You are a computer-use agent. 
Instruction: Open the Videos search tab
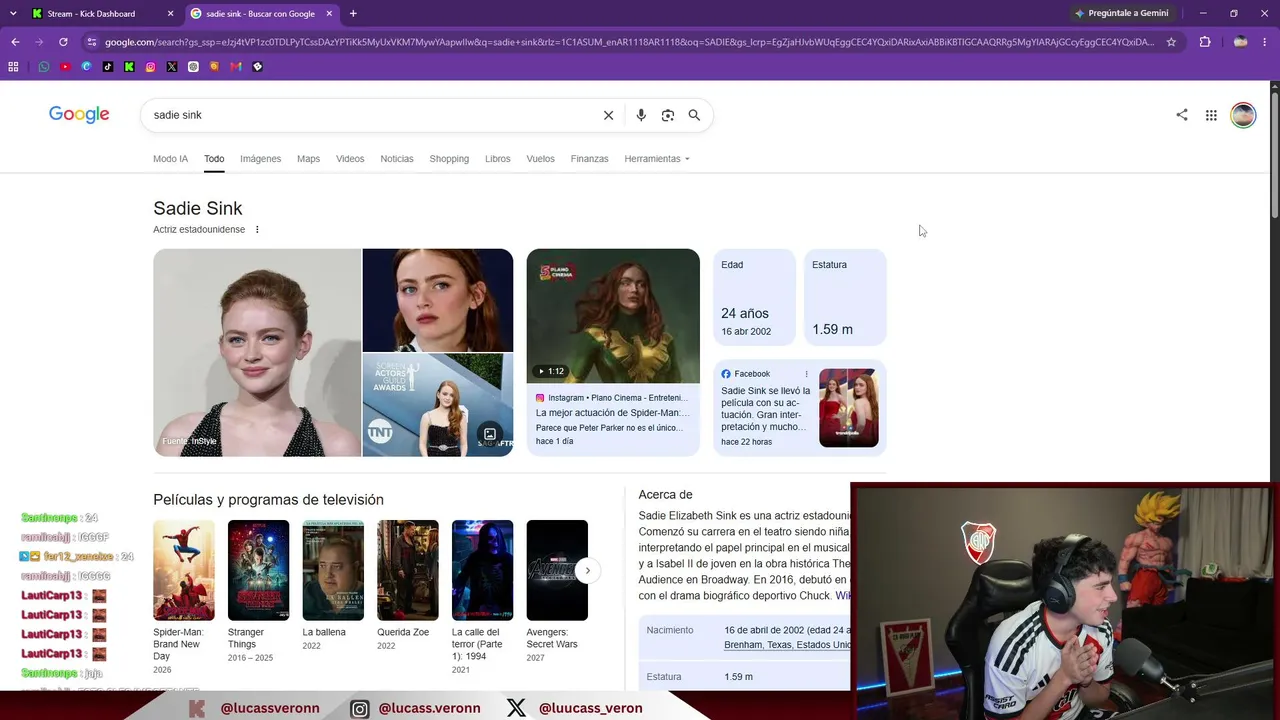click(x=350, y=159)
